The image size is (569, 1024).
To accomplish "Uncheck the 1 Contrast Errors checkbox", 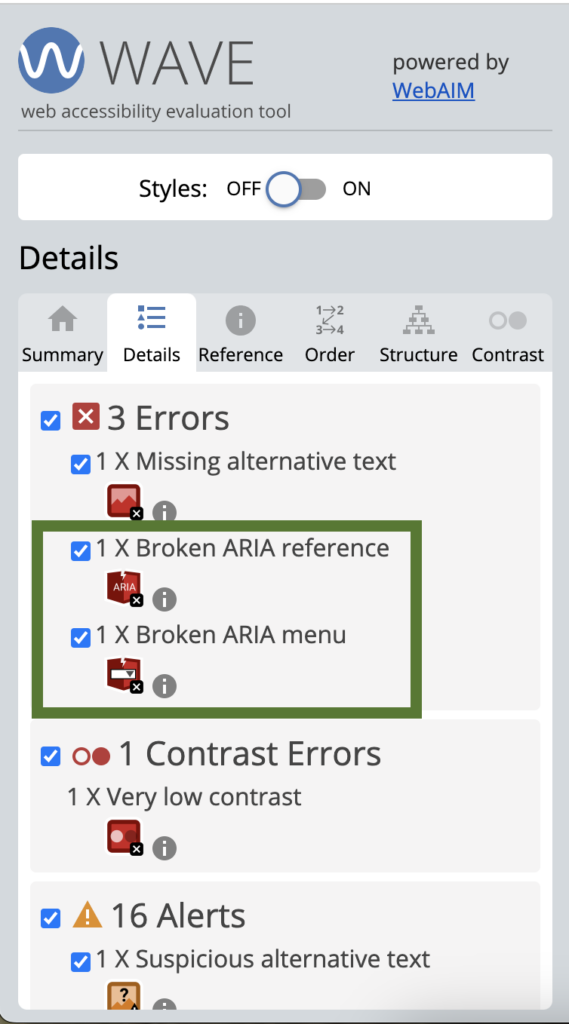I will (x=50, y=757).
